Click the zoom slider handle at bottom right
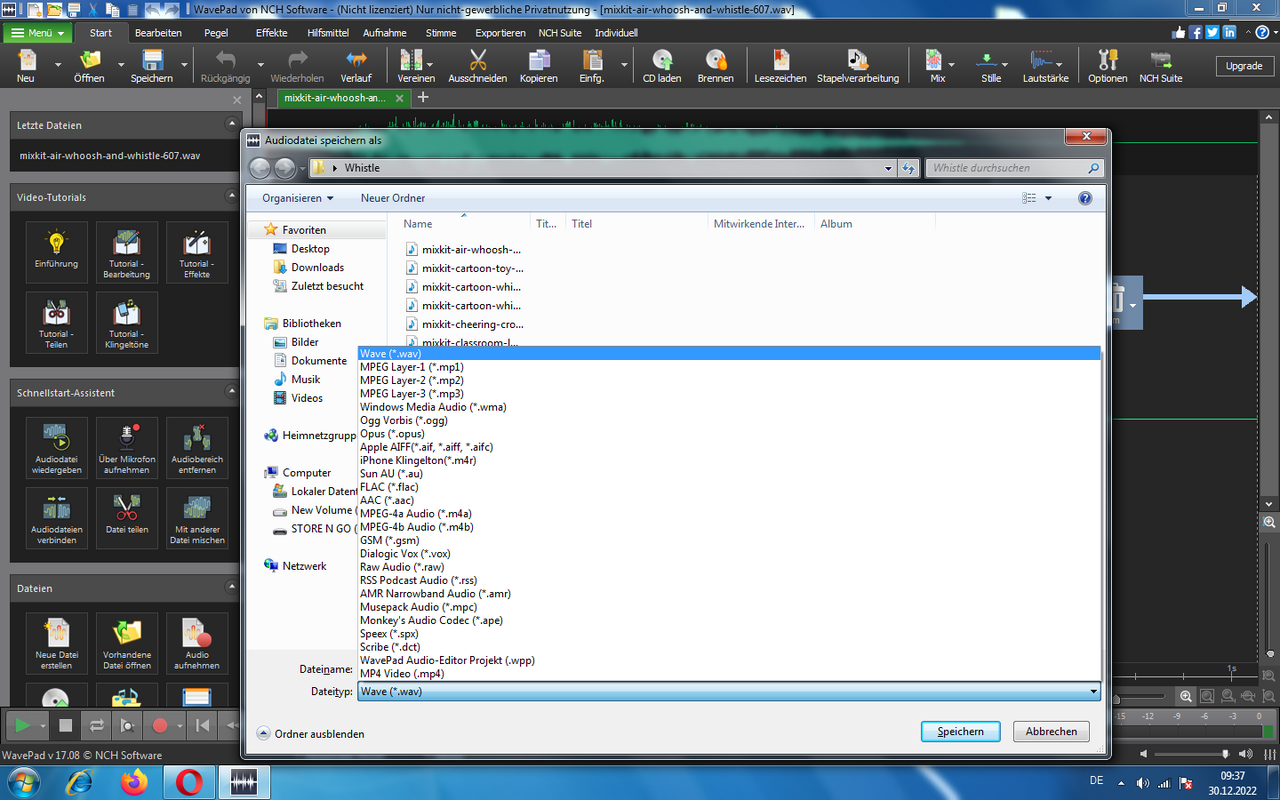 [1226, 755]
